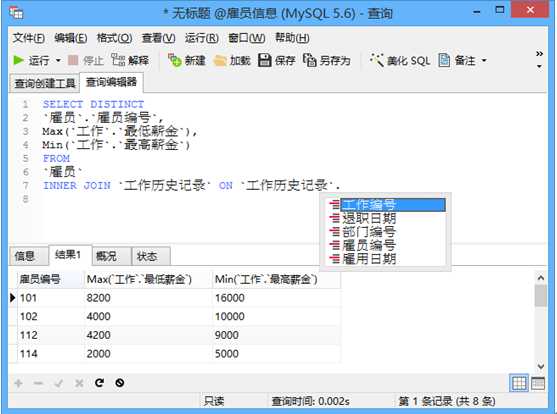Select cell 9000 in results
This screenshot has width=557, height=414.
(276, 335)
